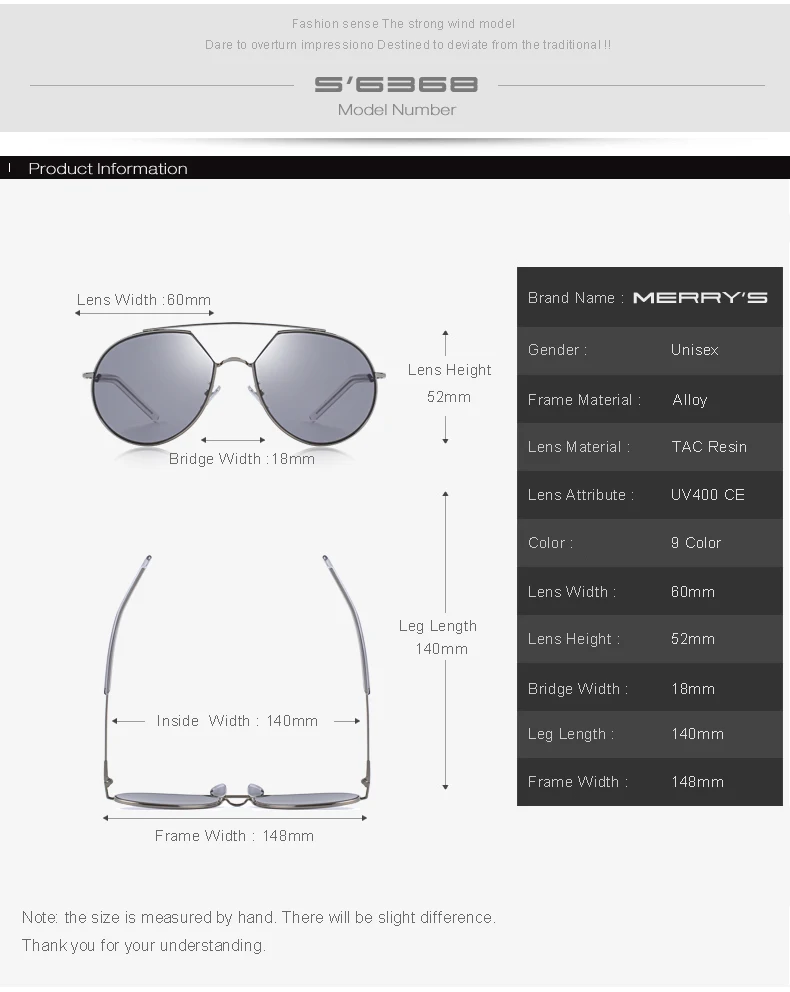Click the 'Leg Length' diagram label
This screenshot has height=992, width=790.
[438, 626]
